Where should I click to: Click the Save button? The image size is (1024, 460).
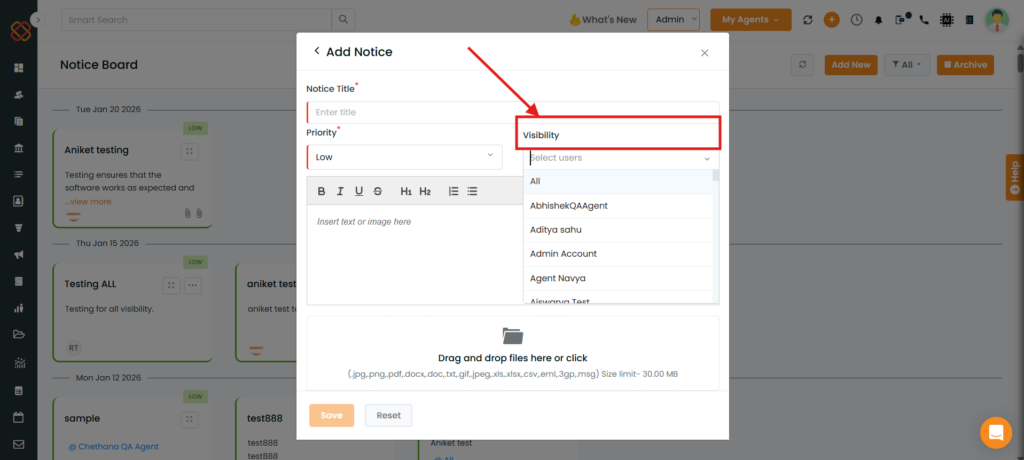[x=331, y=415]
